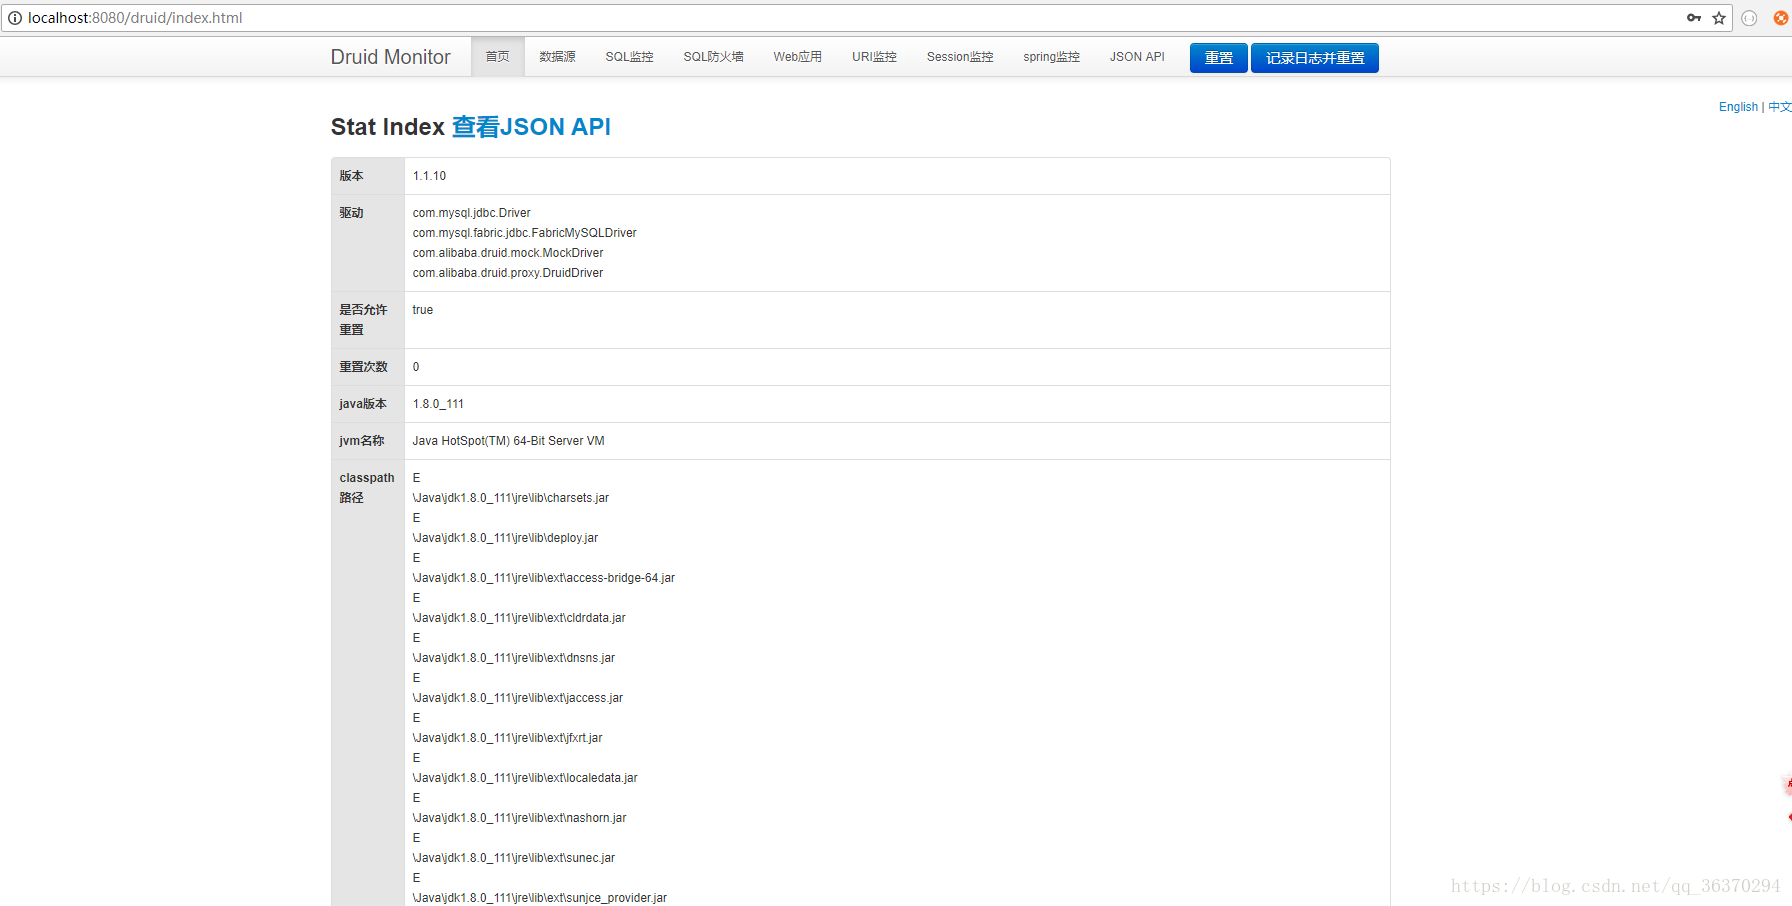Viewport: 1792px width, 906px height.
Task: Click the jvm名称 row label
Action: coord(361,441)
